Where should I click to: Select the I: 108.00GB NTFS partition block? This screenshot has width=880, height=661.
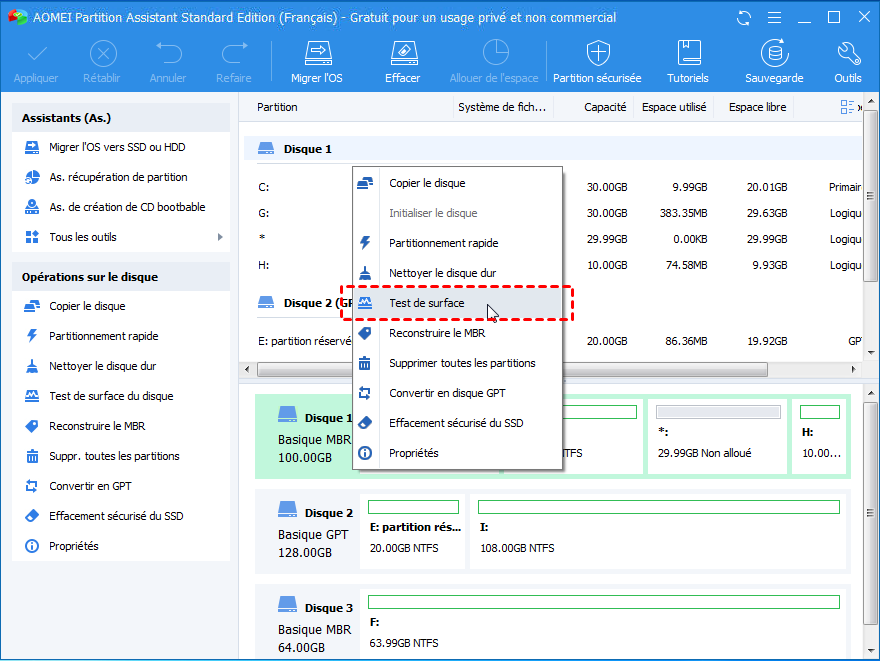pyautogui.click(x=660, y=534)
